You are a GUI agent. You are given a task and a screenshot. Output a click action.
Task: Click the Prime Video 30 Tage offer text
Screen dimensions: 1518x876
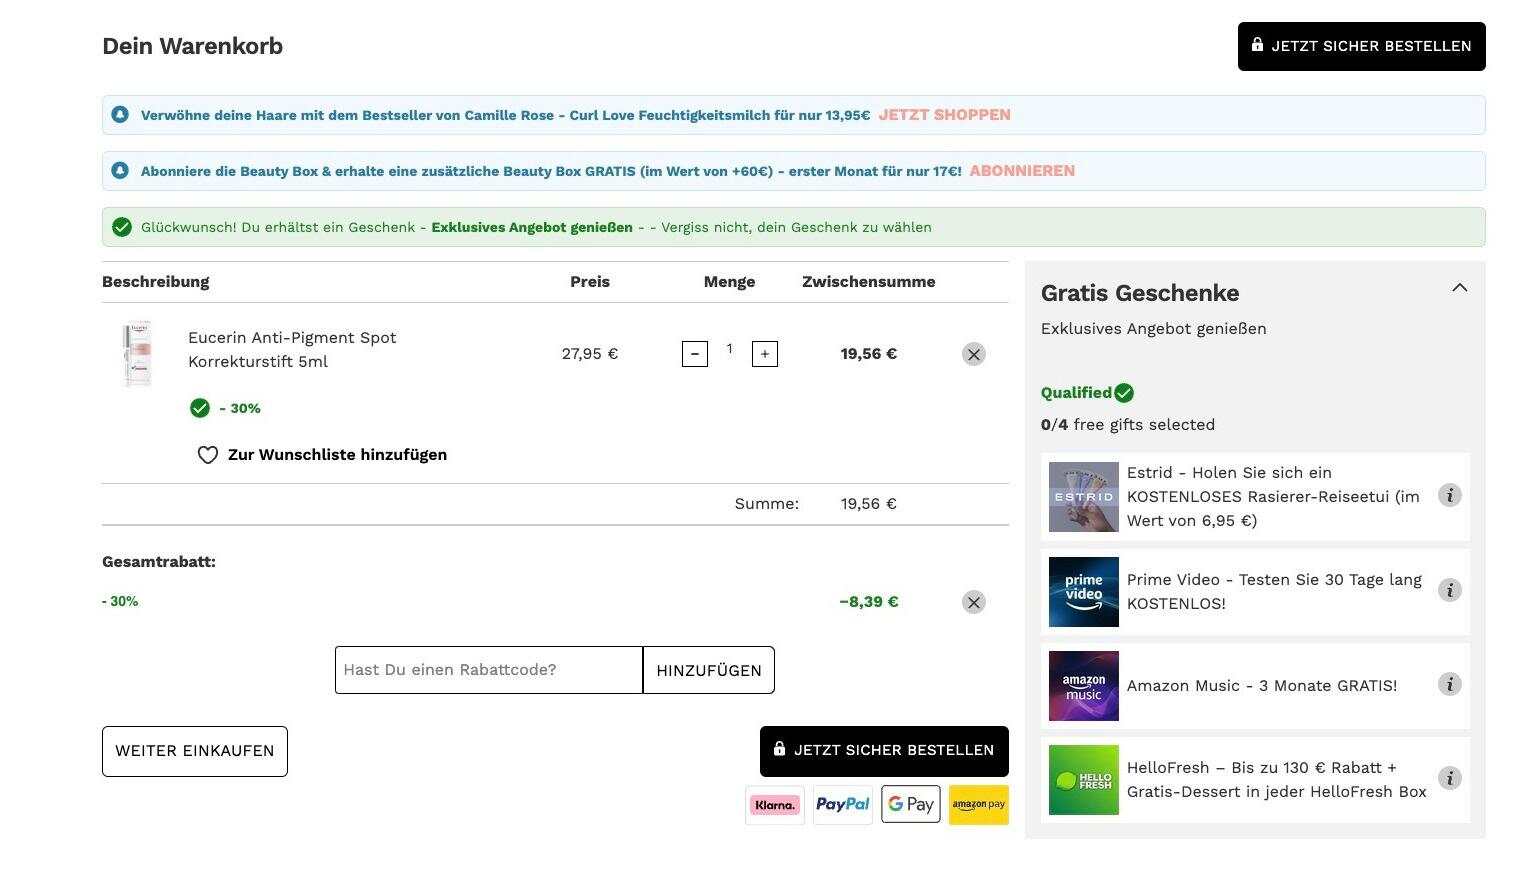(1274, 592)
